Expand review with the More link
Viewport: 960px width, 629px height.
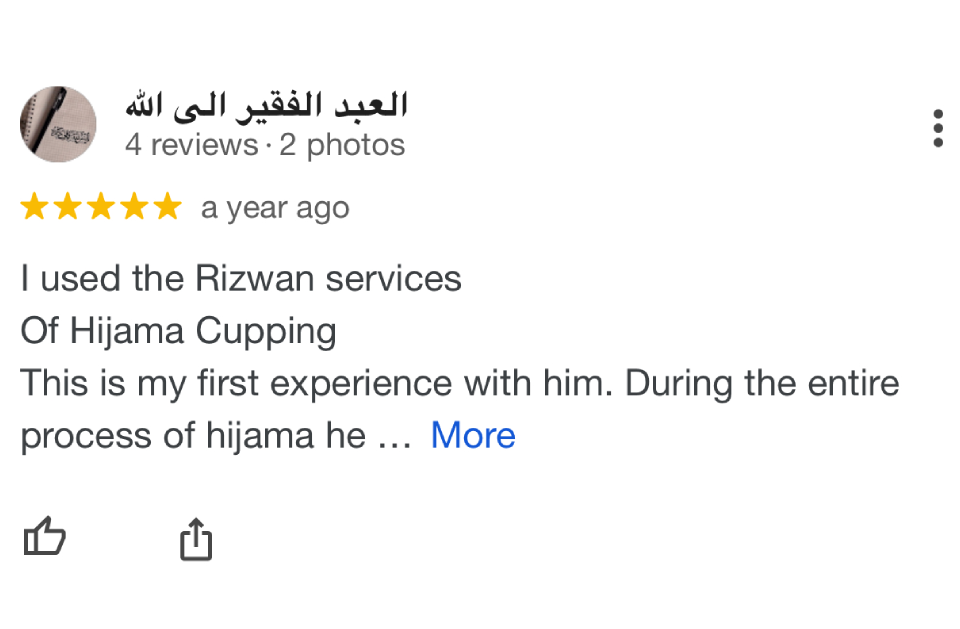click(473, 435)
